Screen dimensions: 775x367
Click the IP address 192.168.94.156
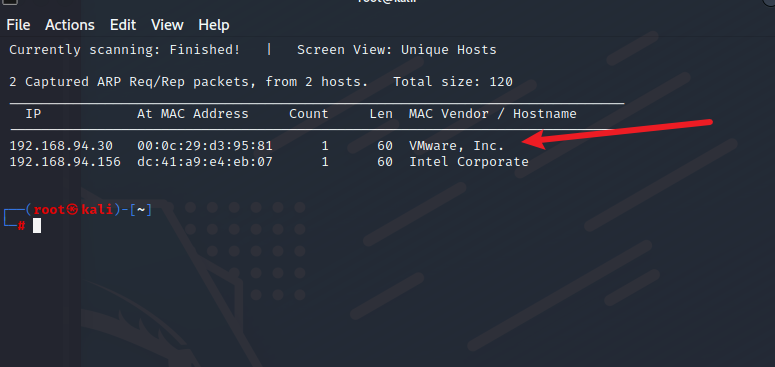point(65,162)
